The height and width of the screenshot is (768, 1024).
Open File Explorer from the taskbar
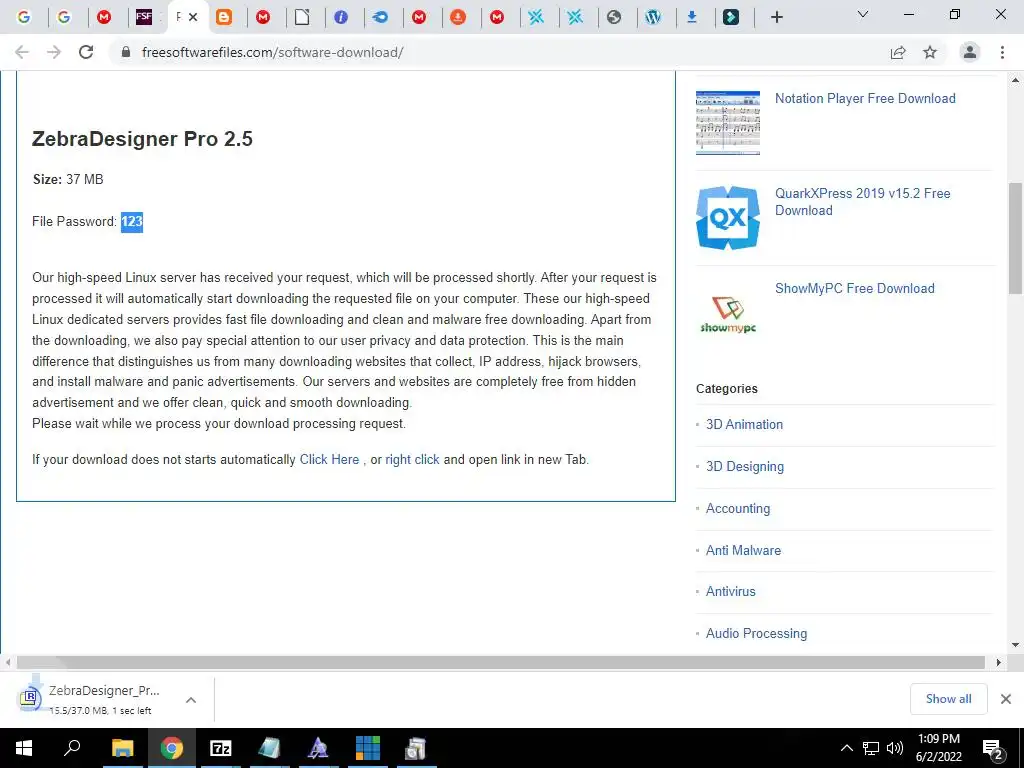pyautogui.click(x=122, y=748)
